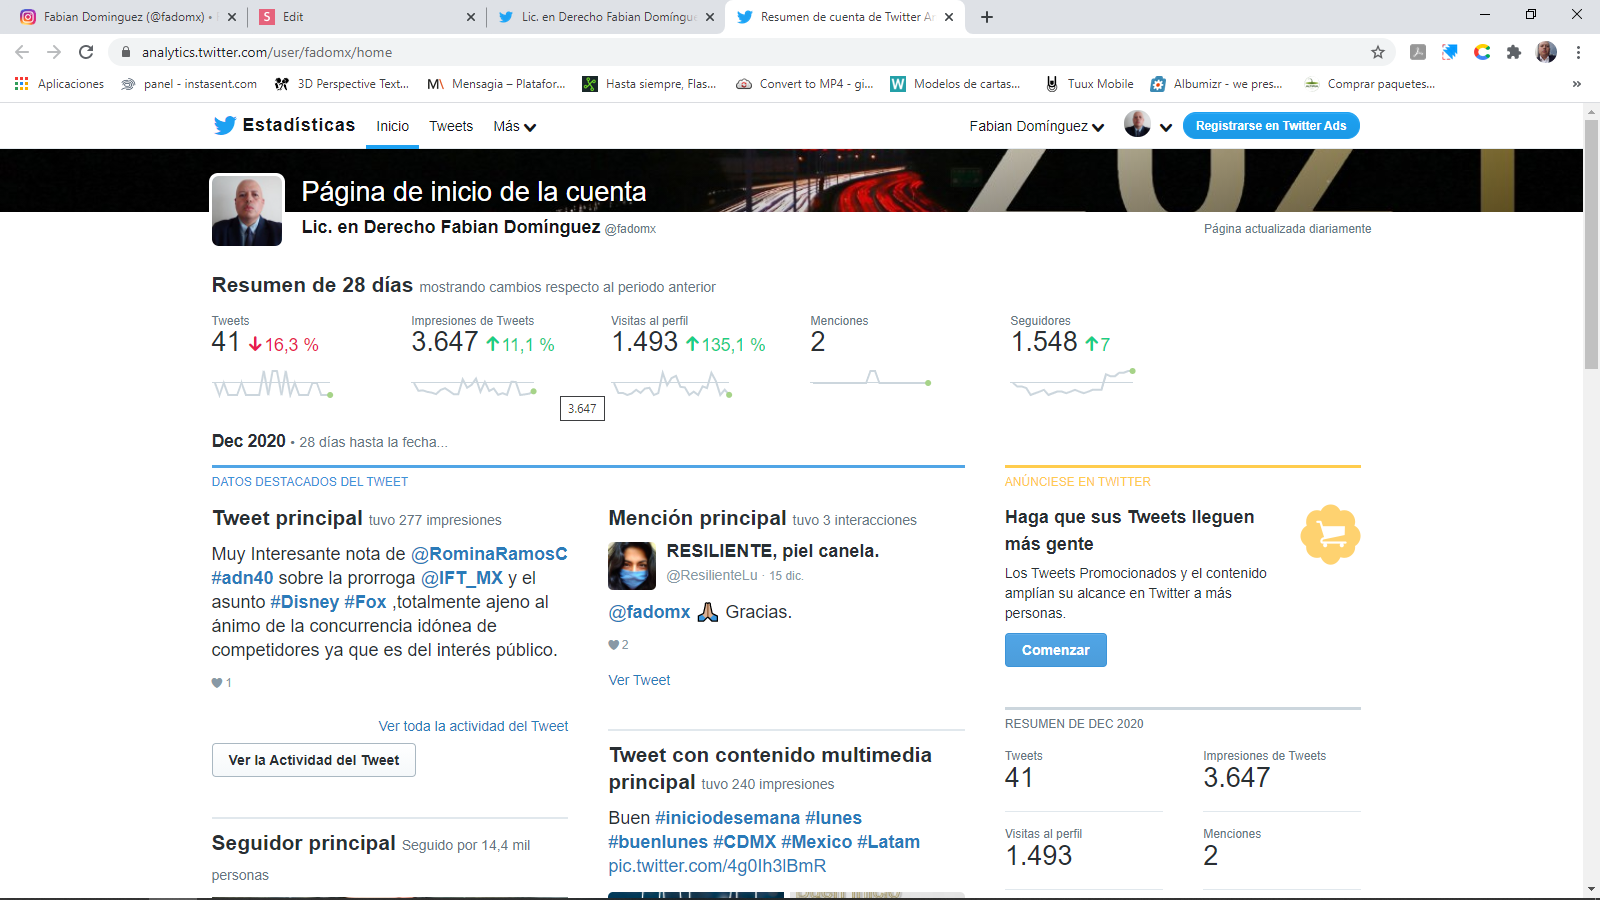The width and height of the screenshot is (1600, 900).
Task: Open the Tweets tab in analytics nav
Action: tap(451, 126)
